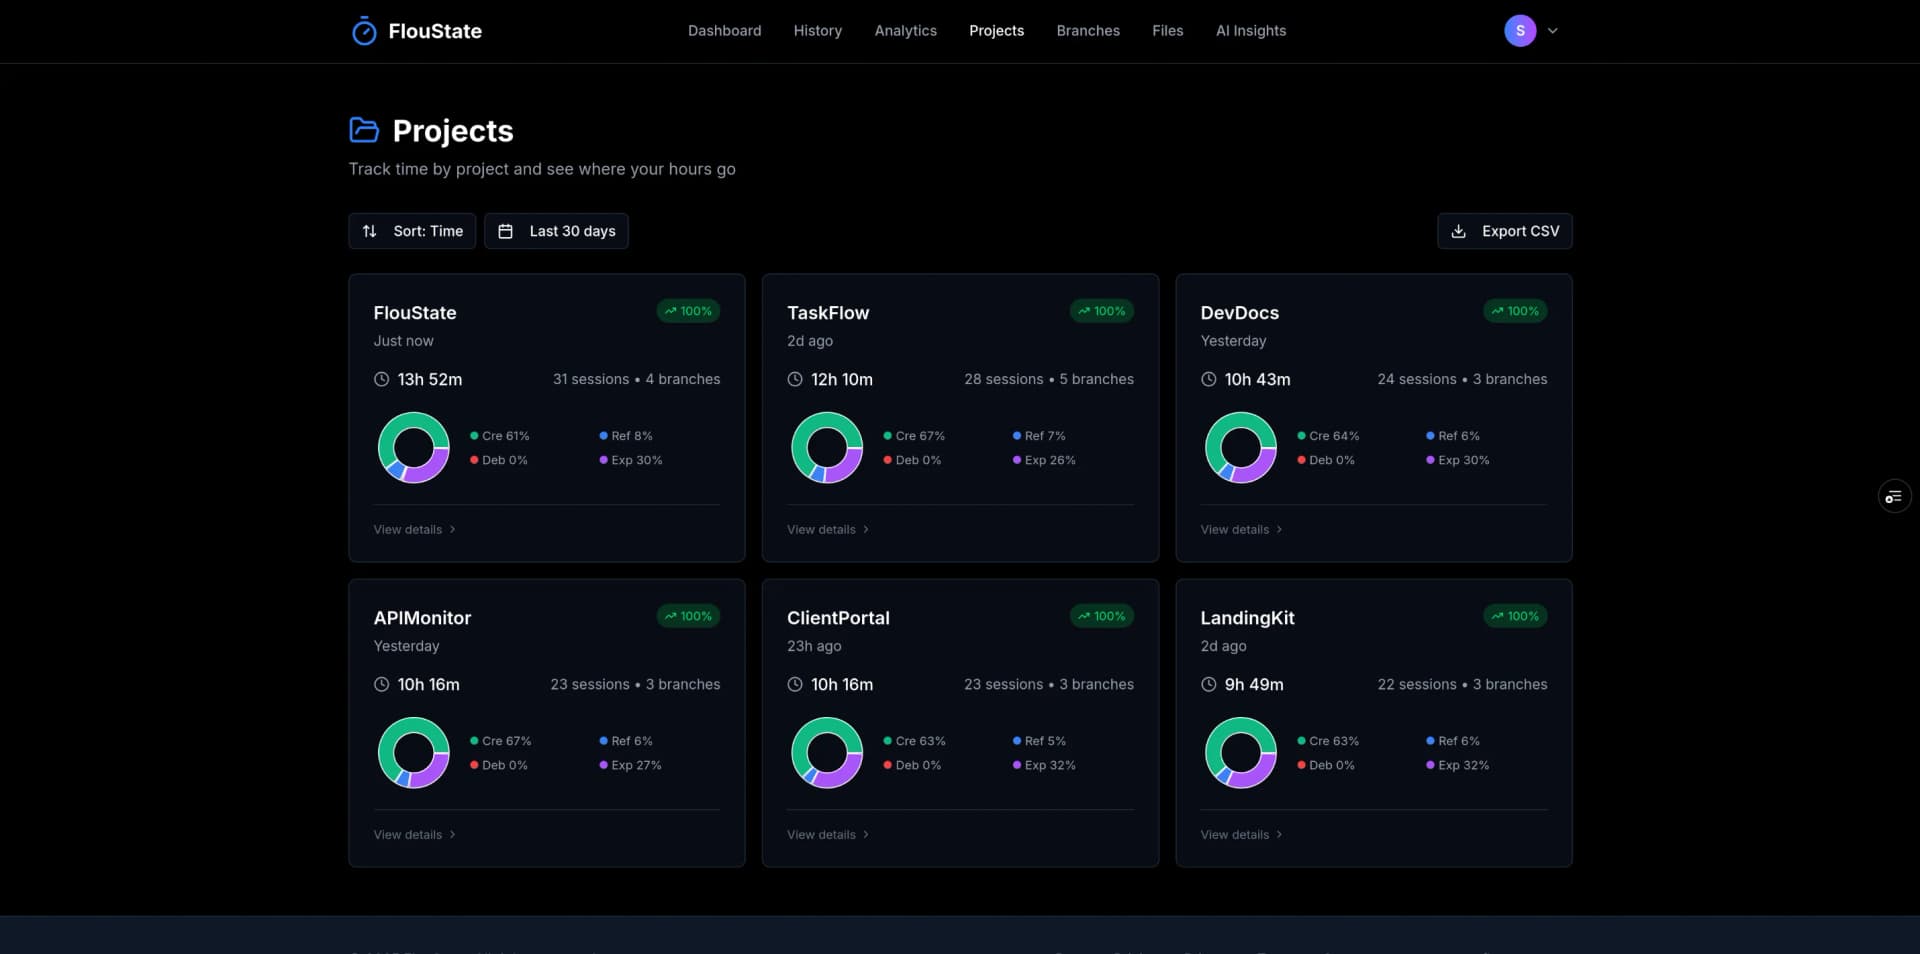
Task: Open the Last 30 days date range selector
Action: [556, 231]
